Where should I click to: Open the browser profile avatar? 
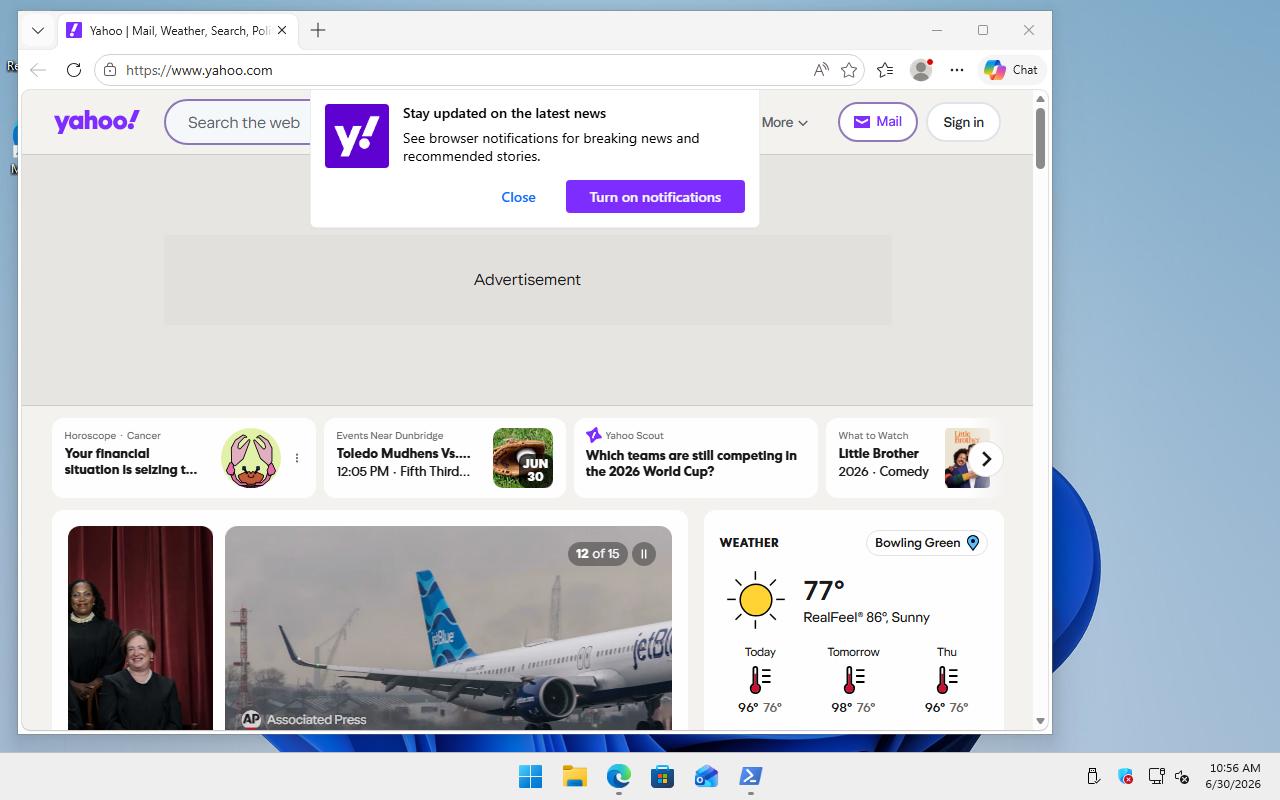(x=921, y=70)
